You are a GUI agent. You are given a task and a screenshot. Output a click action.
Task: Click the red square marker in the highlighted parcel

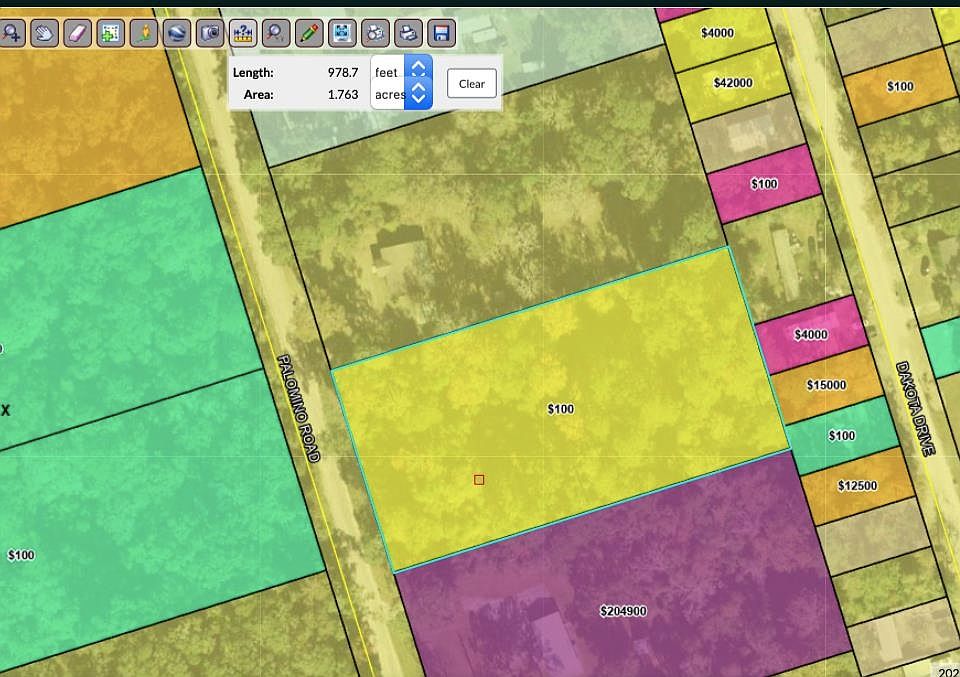coord(479,480)
